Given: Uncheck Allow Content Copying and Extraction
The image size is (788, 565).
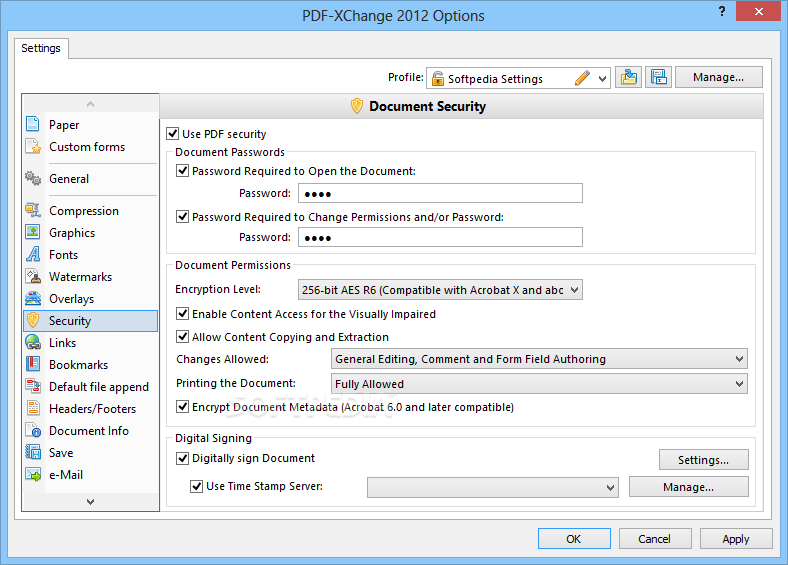Looking at the screenshot, I should 182,337.
